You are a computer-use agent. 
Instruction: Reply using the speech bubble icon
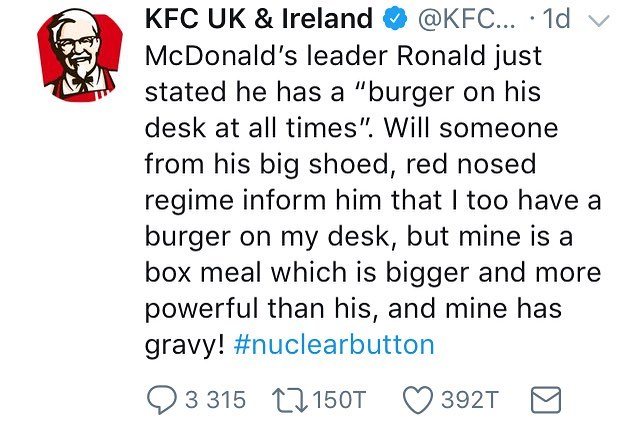162,400
